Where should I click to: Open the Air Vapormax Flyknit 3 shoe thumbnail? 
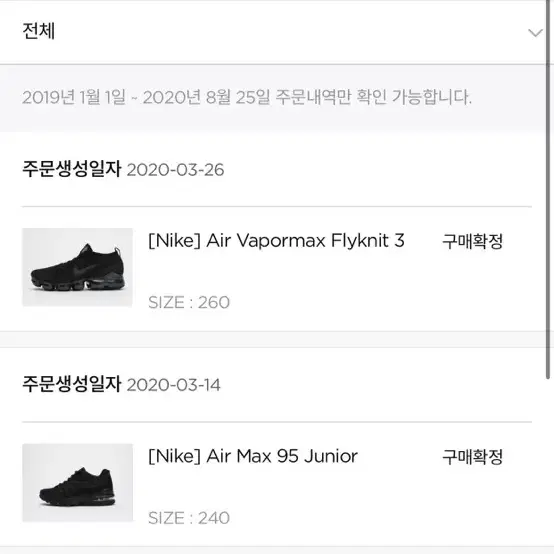(77, 267)
